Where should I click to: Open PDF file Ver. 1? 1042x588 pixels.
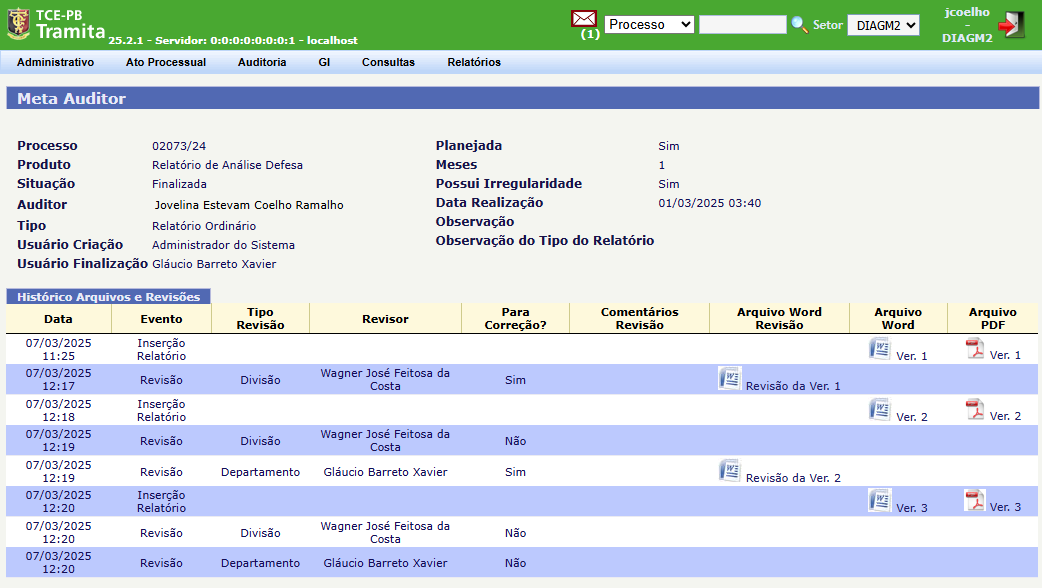[974, 349]
